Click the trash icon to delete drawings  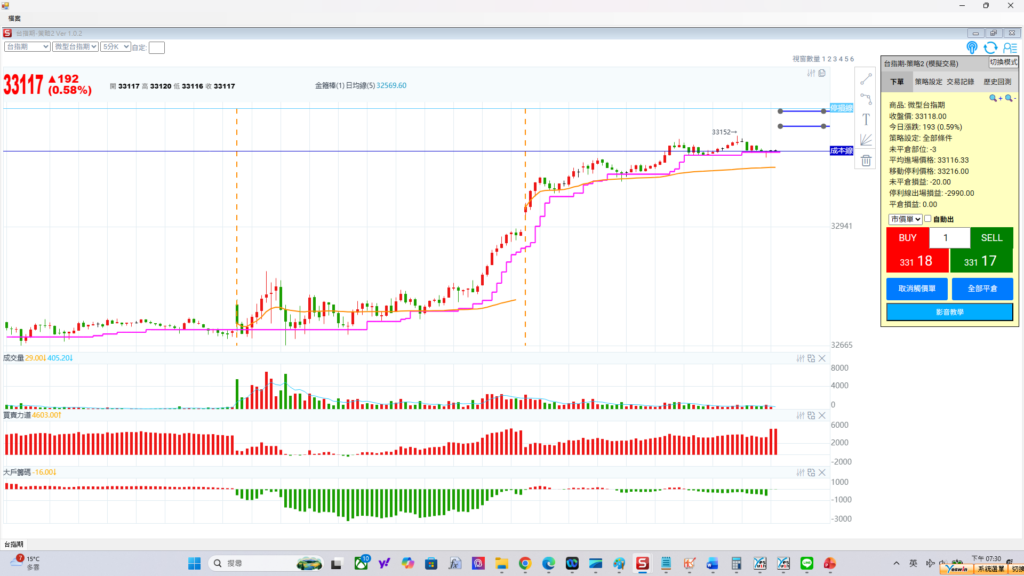[x=866, y=160]
